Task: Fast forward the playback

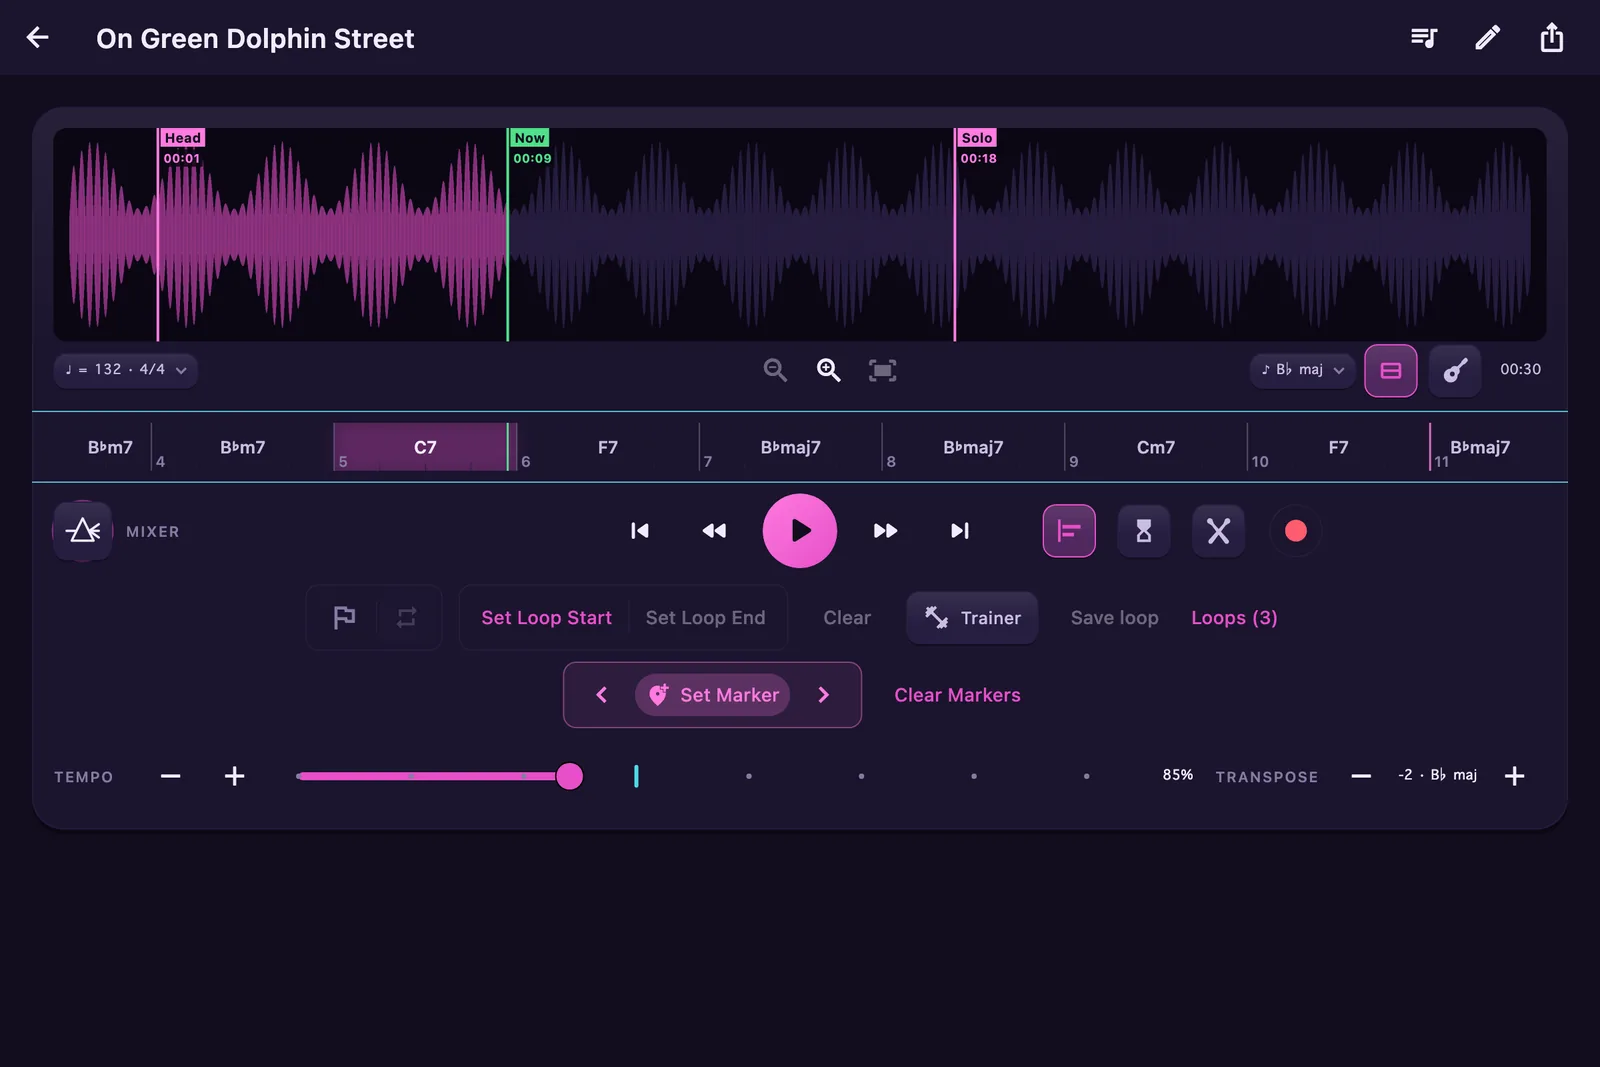Action: point(885,531)
